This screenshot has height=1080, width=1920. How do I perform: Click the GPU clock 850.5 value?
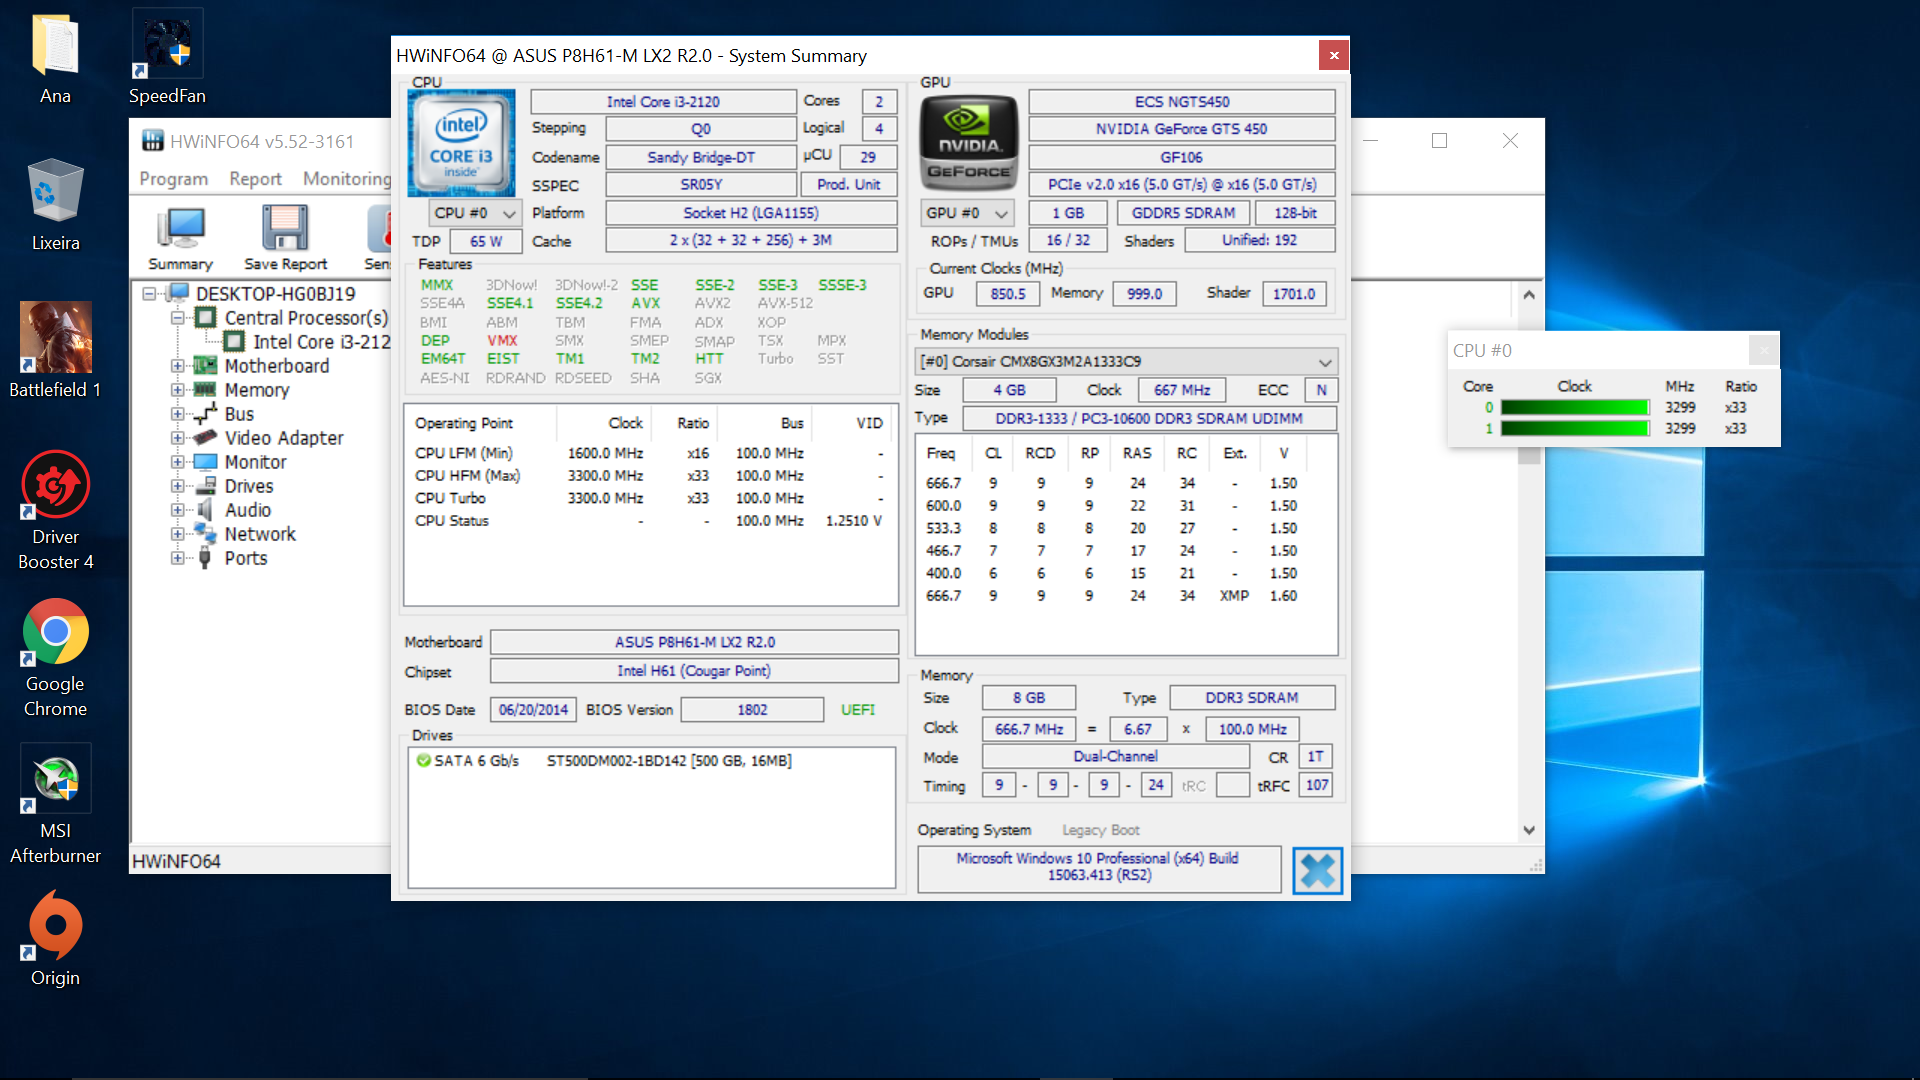point(1008,294)
